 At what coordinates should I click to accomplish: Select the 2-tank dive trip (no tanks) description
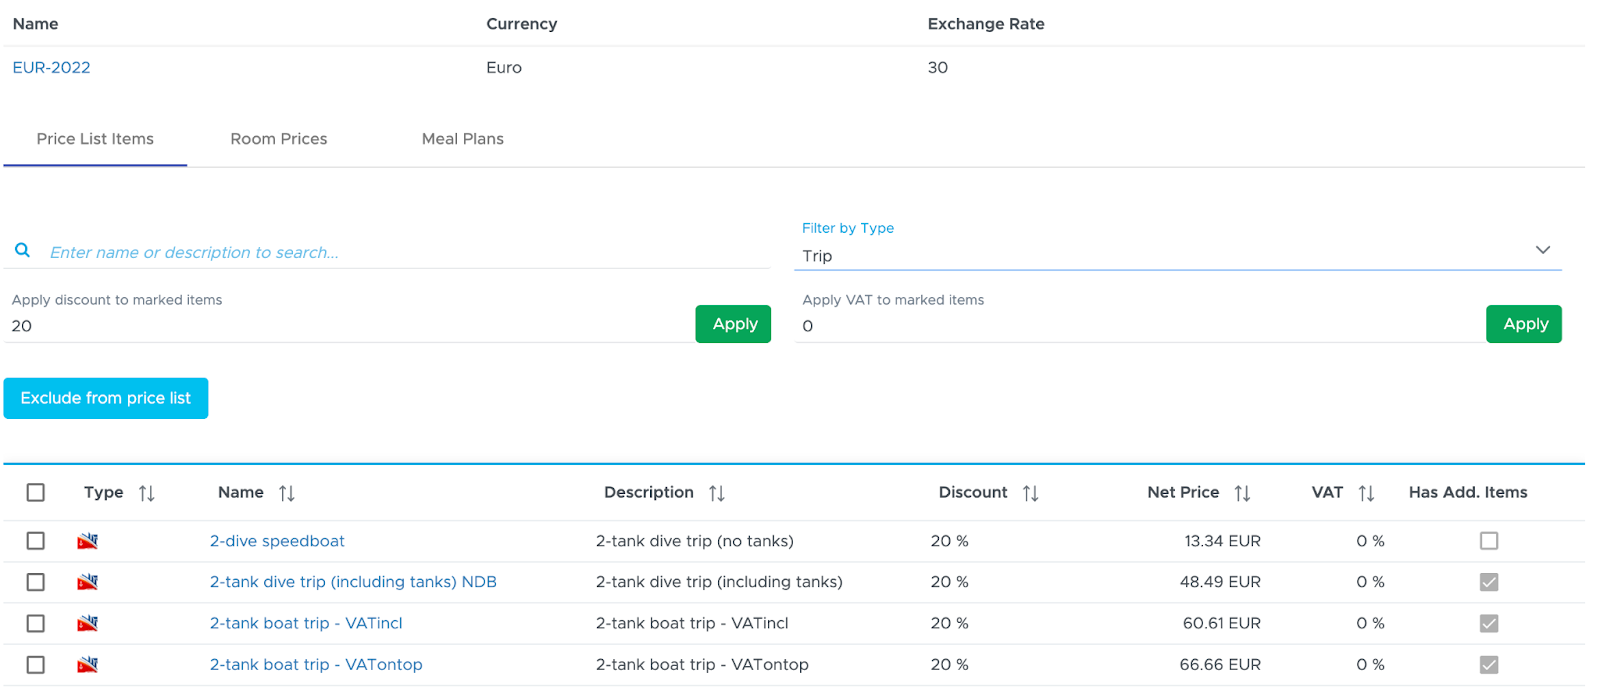click(695, 541)
